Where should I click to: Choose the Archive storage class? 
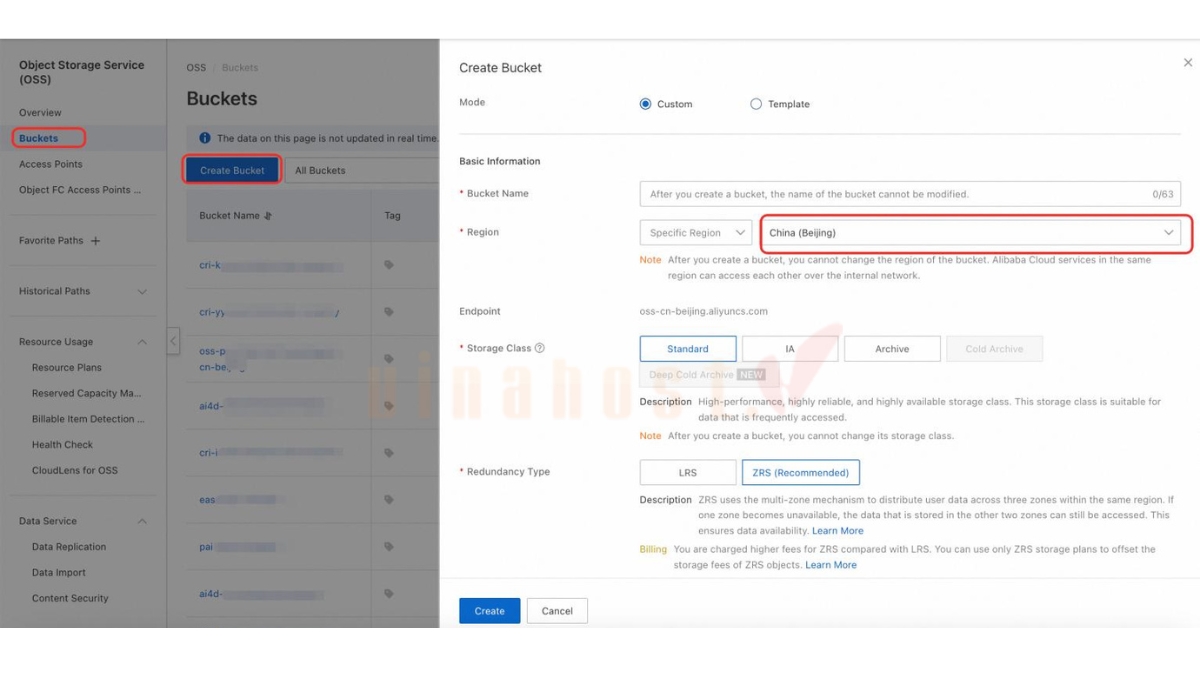[x=892, y=349]
